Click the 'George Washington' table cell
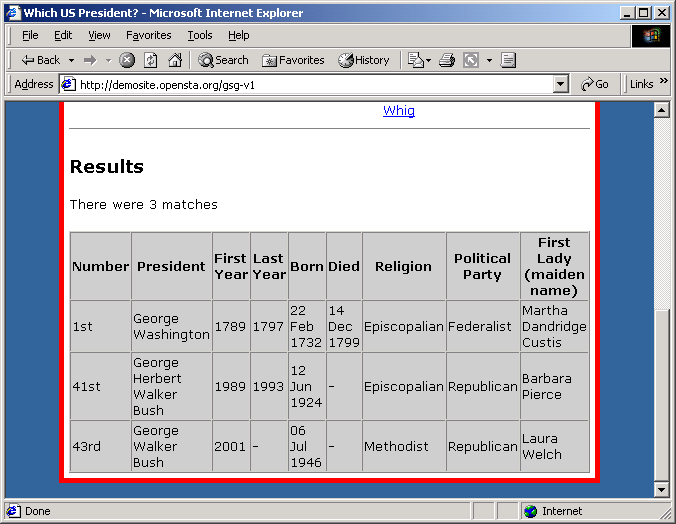The image size is (676, 524). pos(171,326)
